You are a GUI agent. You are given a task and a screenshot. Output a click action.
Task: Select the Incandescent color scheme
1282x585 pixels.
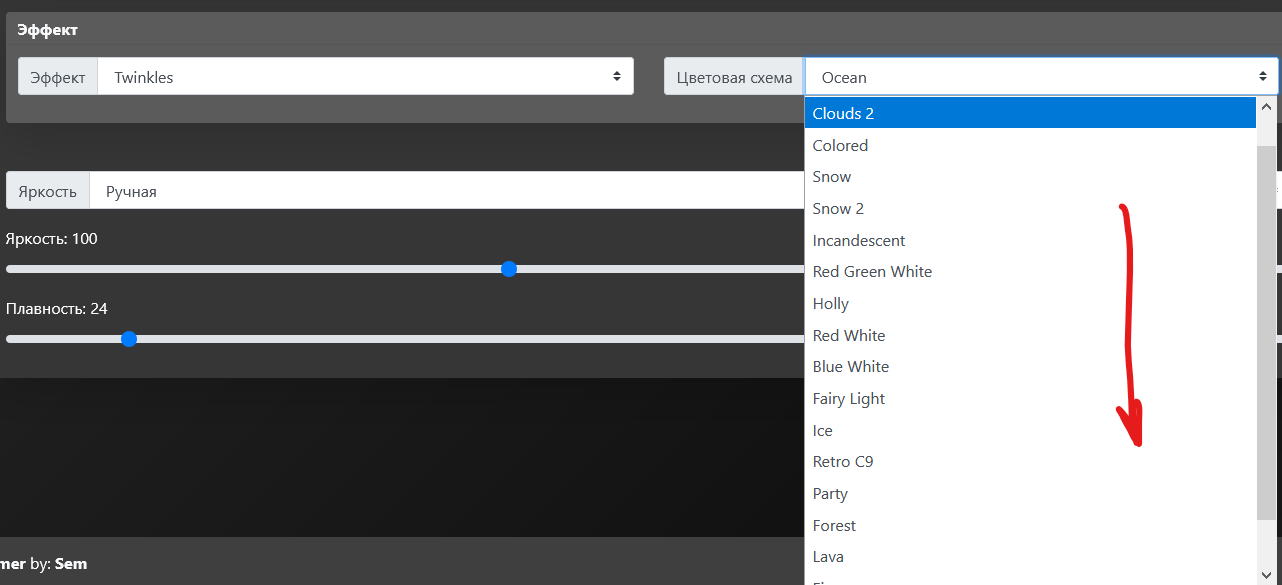[x=859, y=241]
